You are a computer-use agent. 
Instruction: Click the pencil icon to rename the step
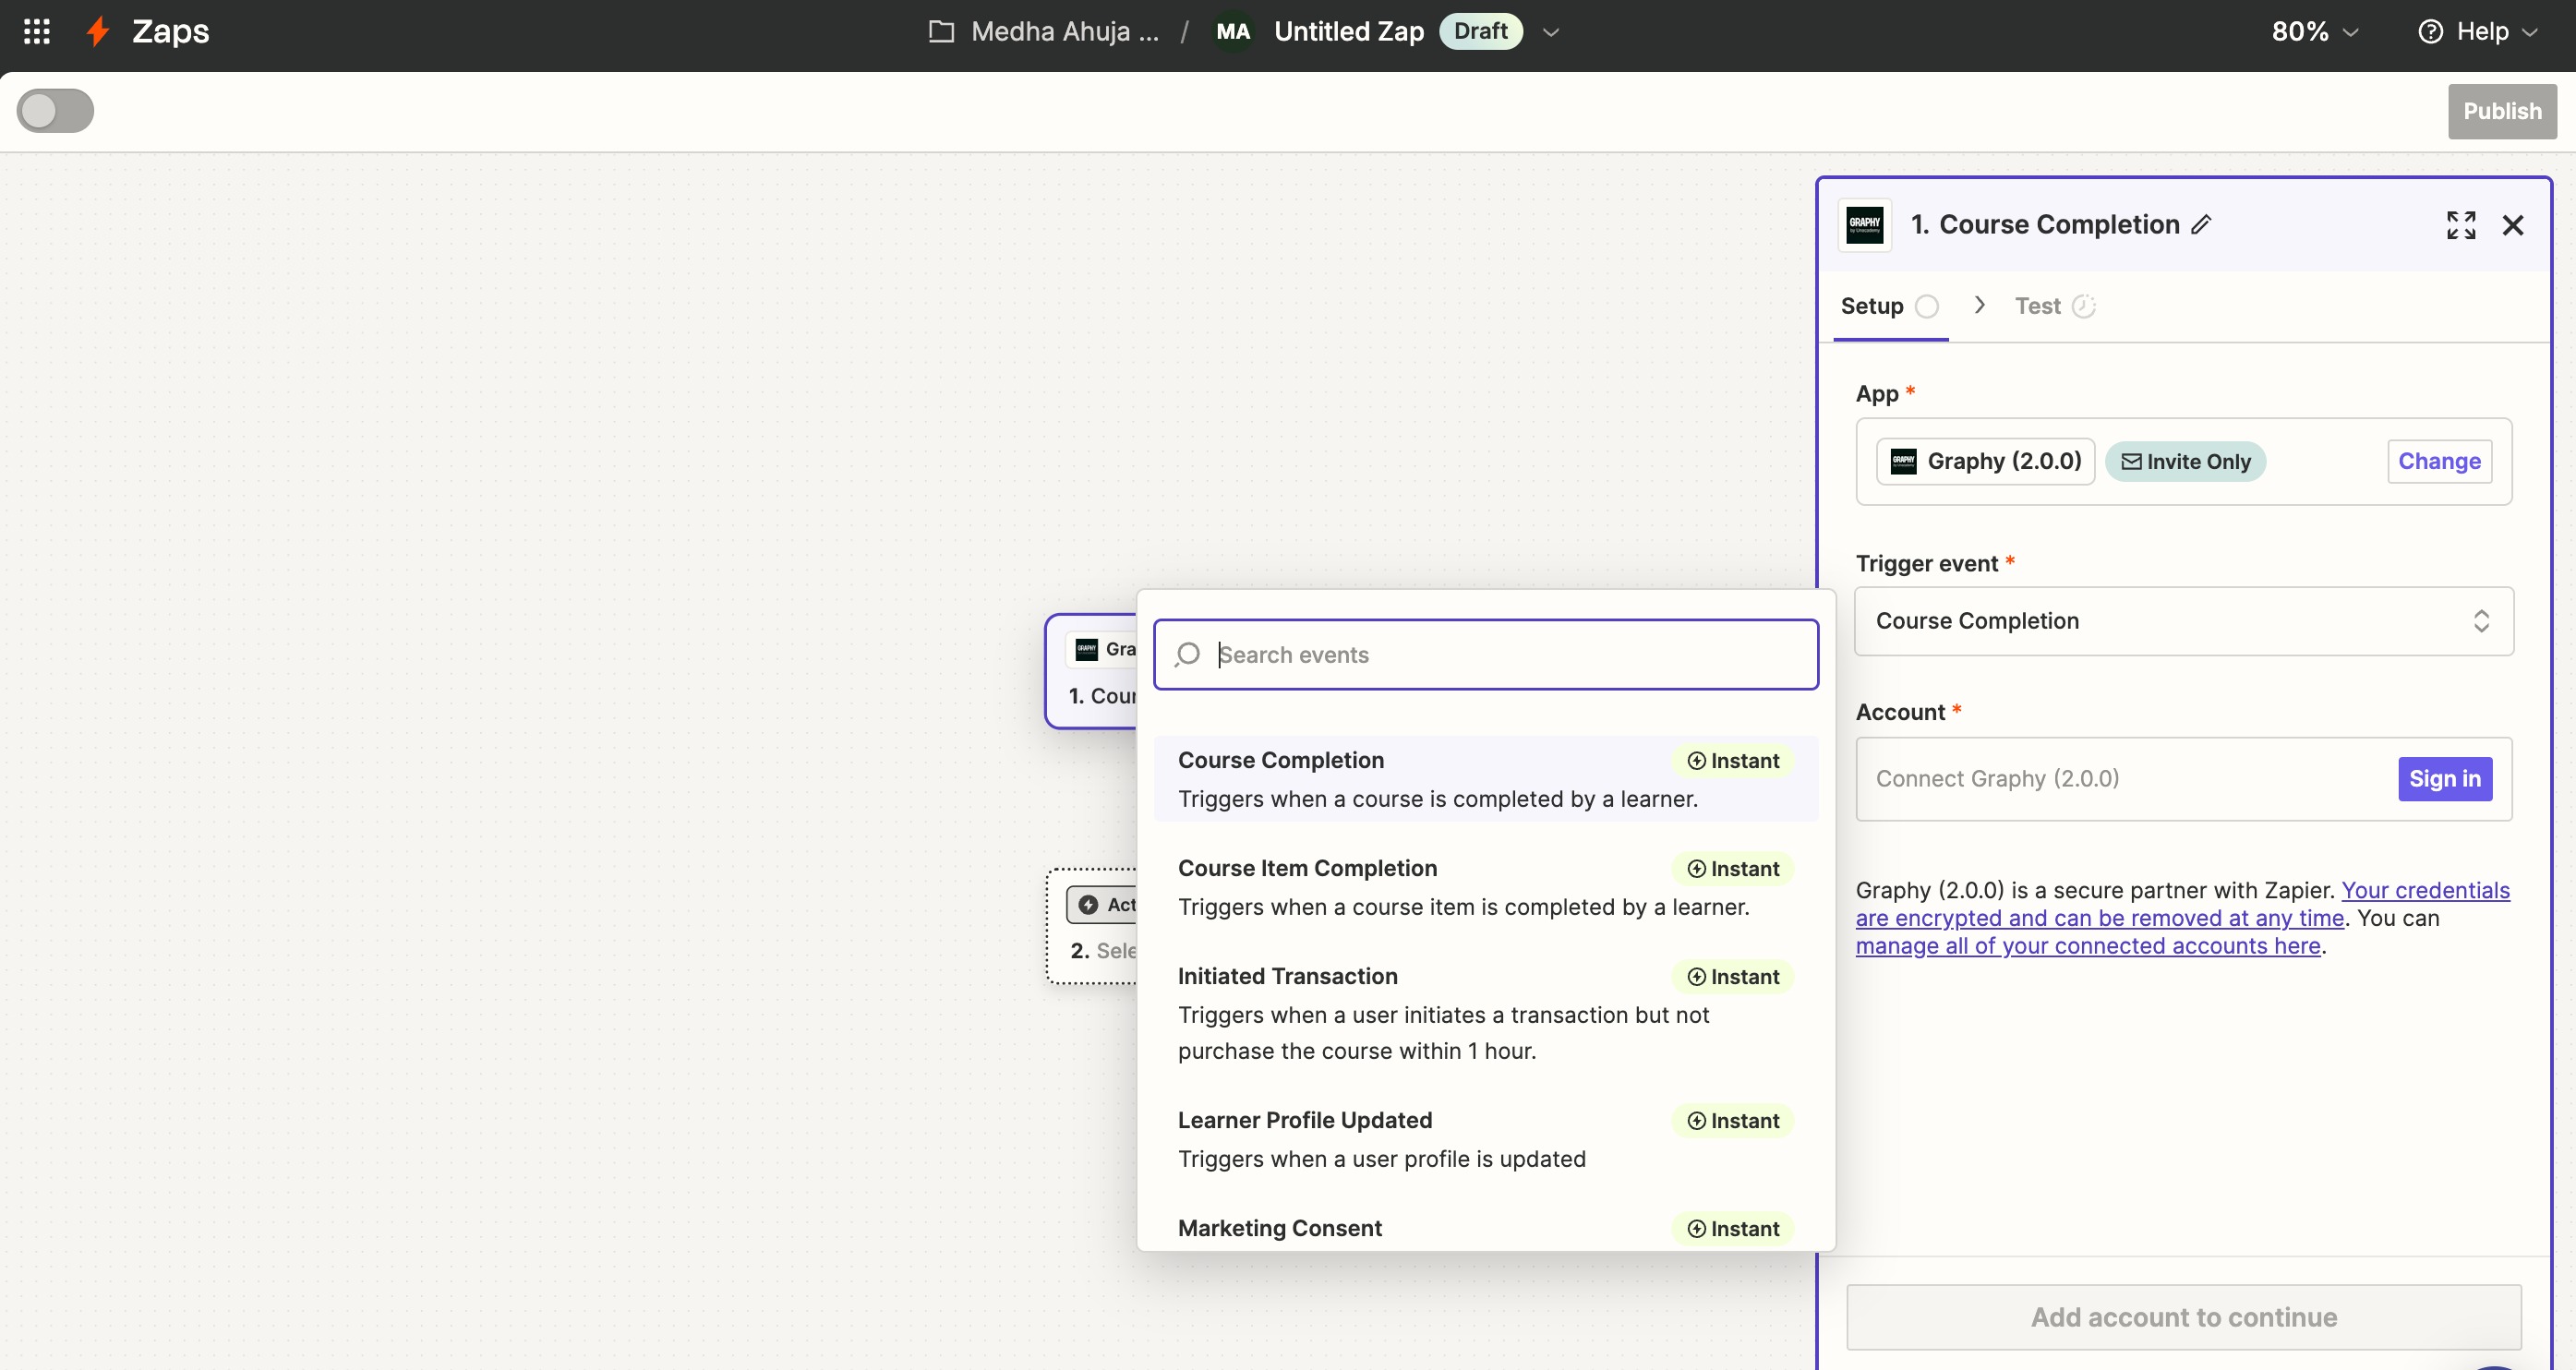click(2201, 225)
